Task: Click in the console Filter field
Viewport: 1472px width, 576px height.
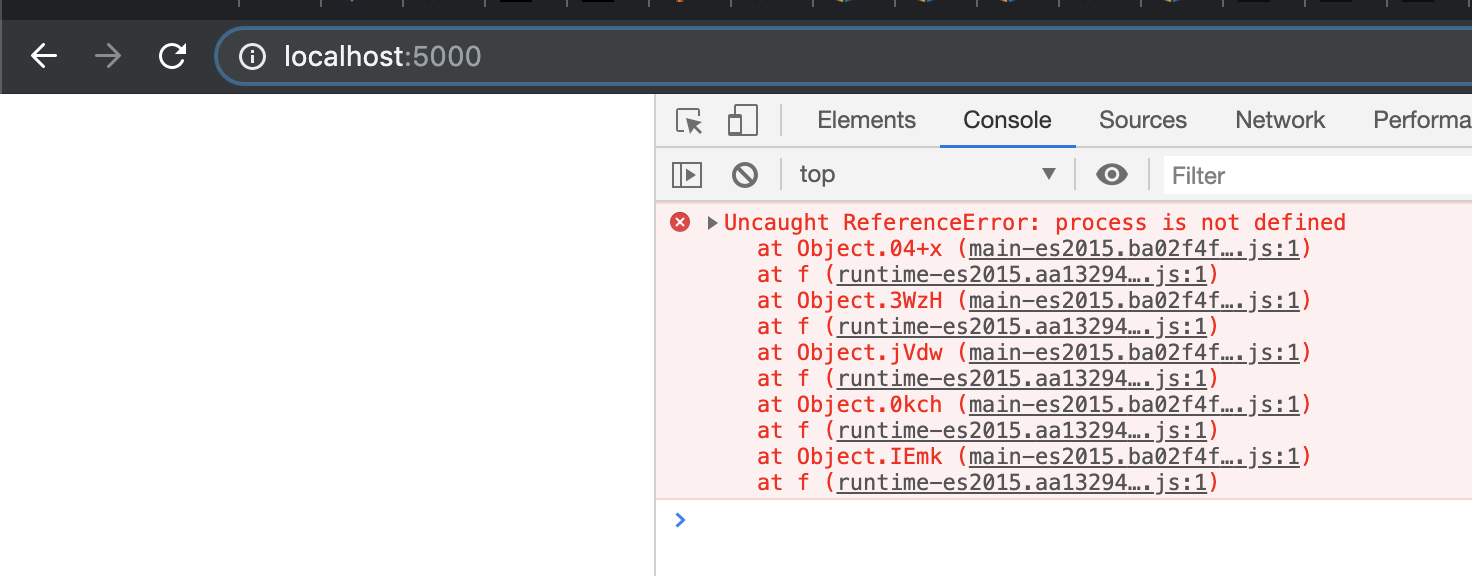Action: [1250, 175]
